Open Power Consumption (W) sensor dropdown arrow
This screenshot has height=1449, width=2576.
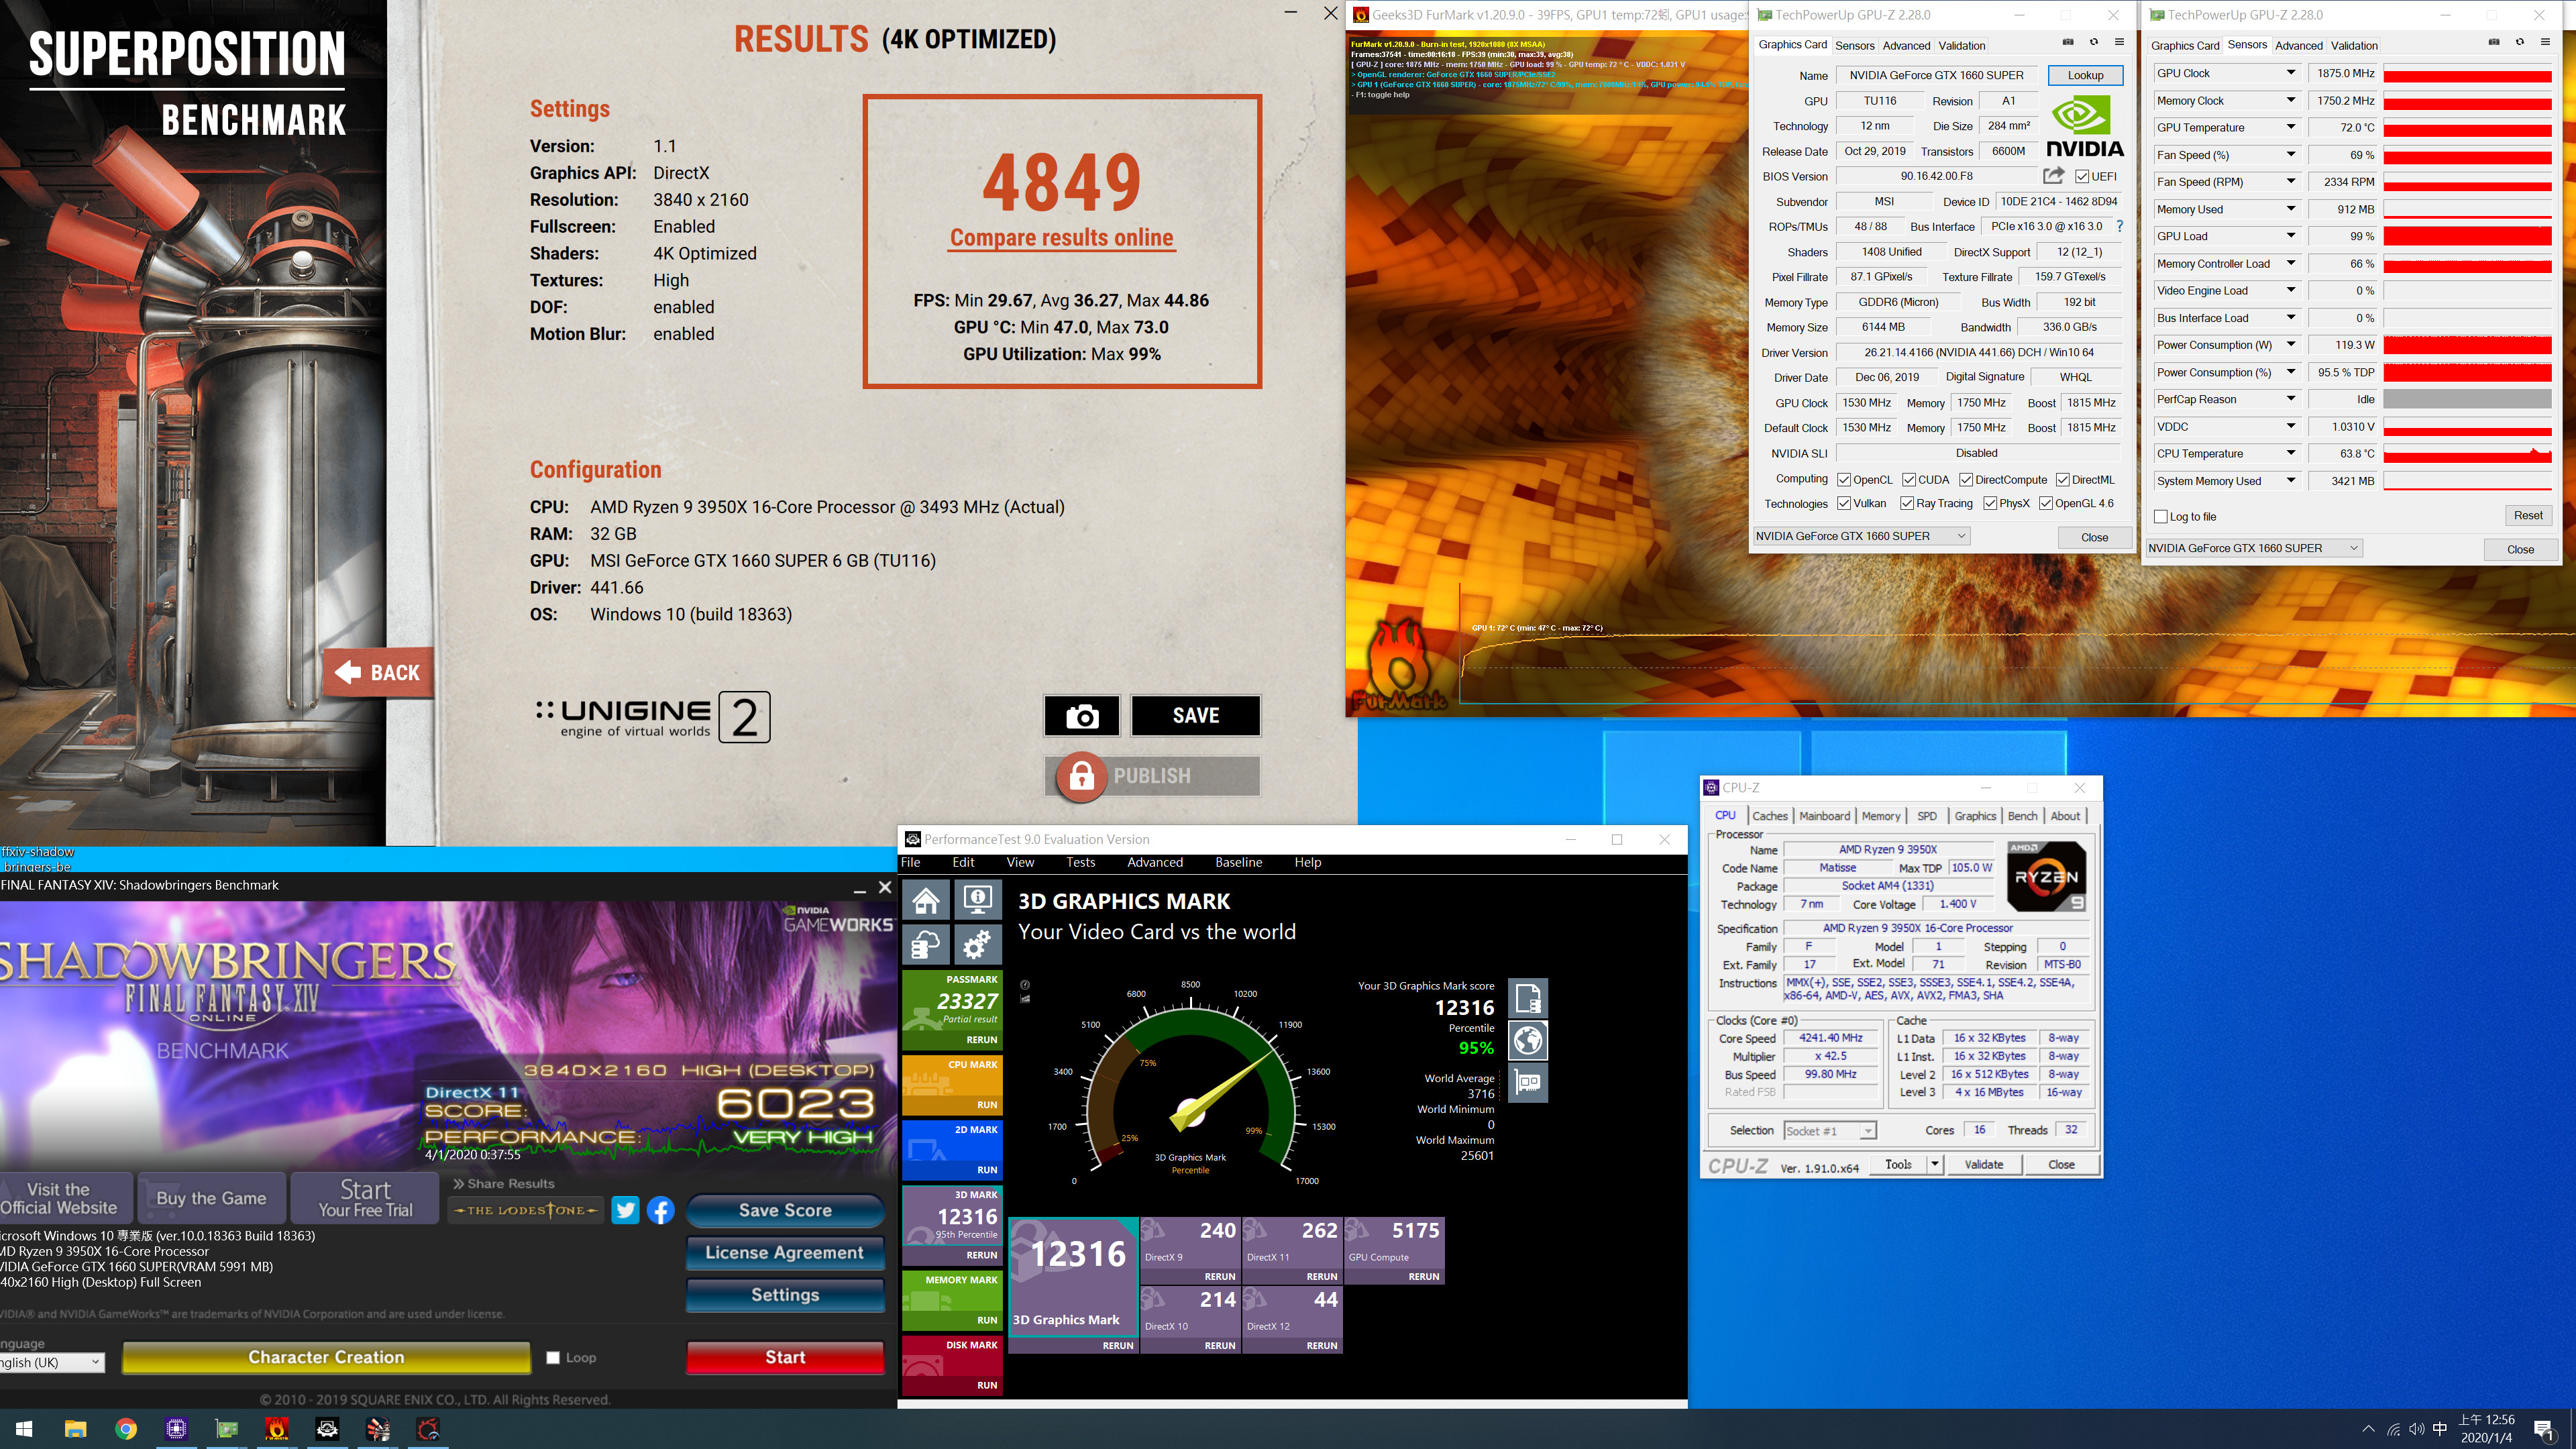click(x=2290, y=345)
